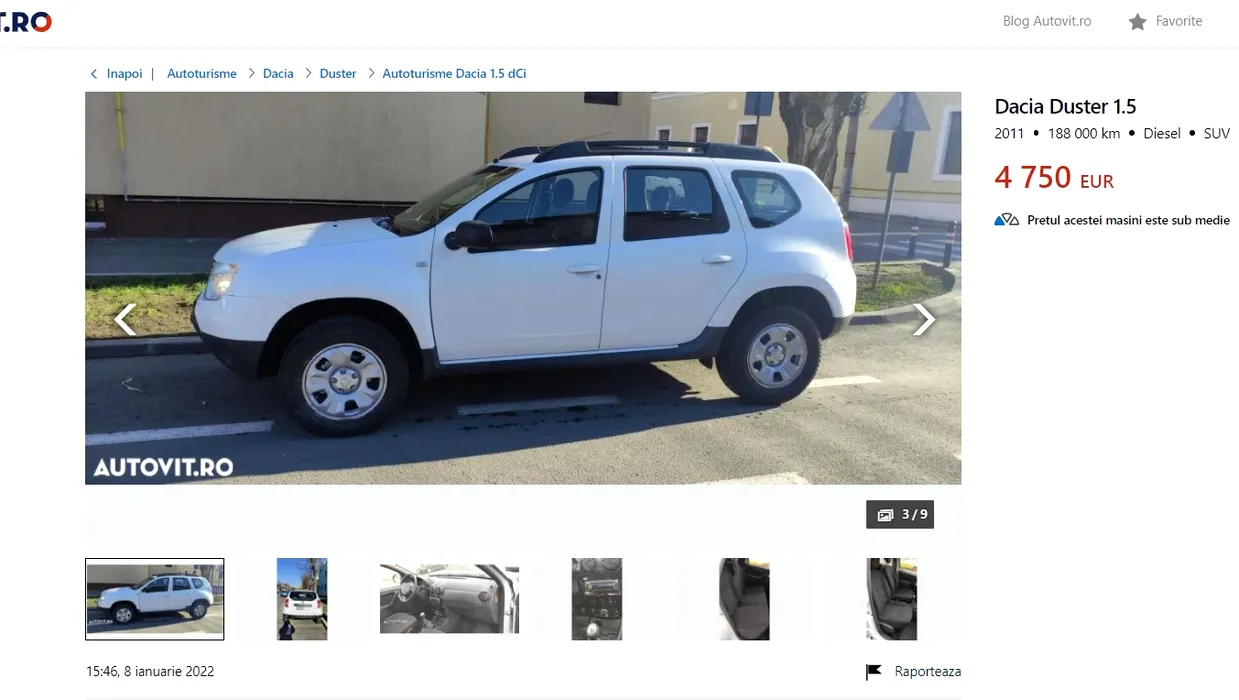Select the white Duster side view thumbnail
The image size is (1239, 700).
click(x=155, y=599)
